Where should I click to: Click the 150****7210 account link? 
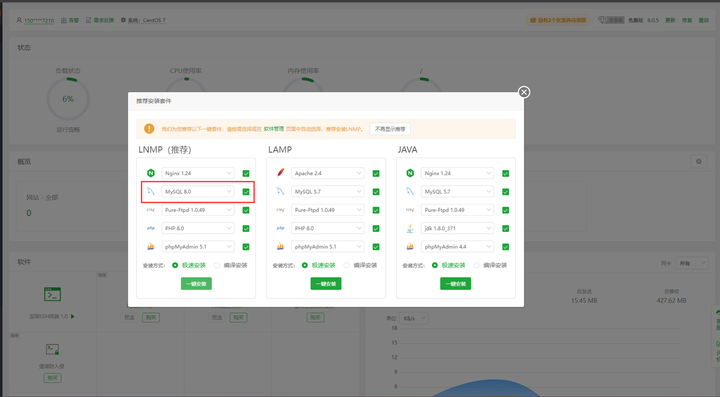[x=39, y=21]
